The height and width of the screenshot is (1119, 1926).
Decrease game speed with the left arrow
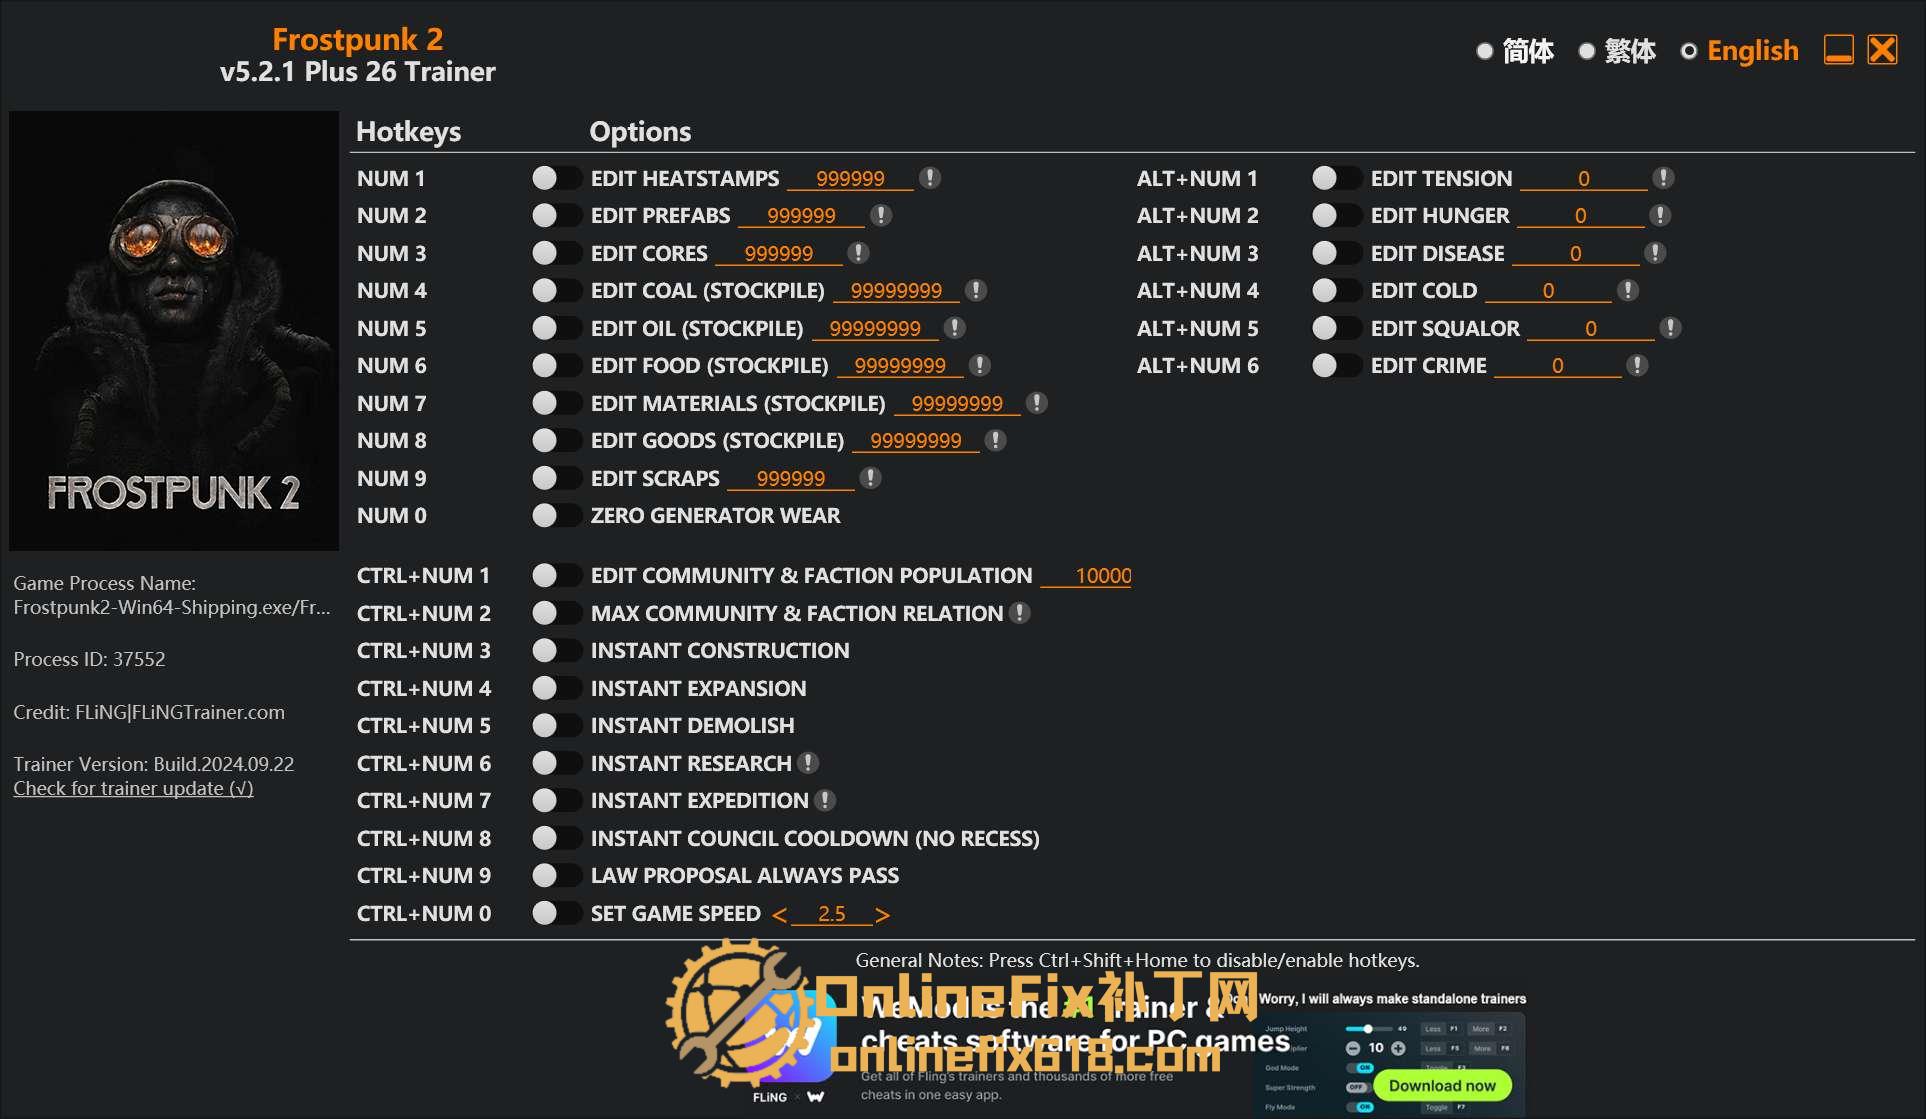point(780,915)
